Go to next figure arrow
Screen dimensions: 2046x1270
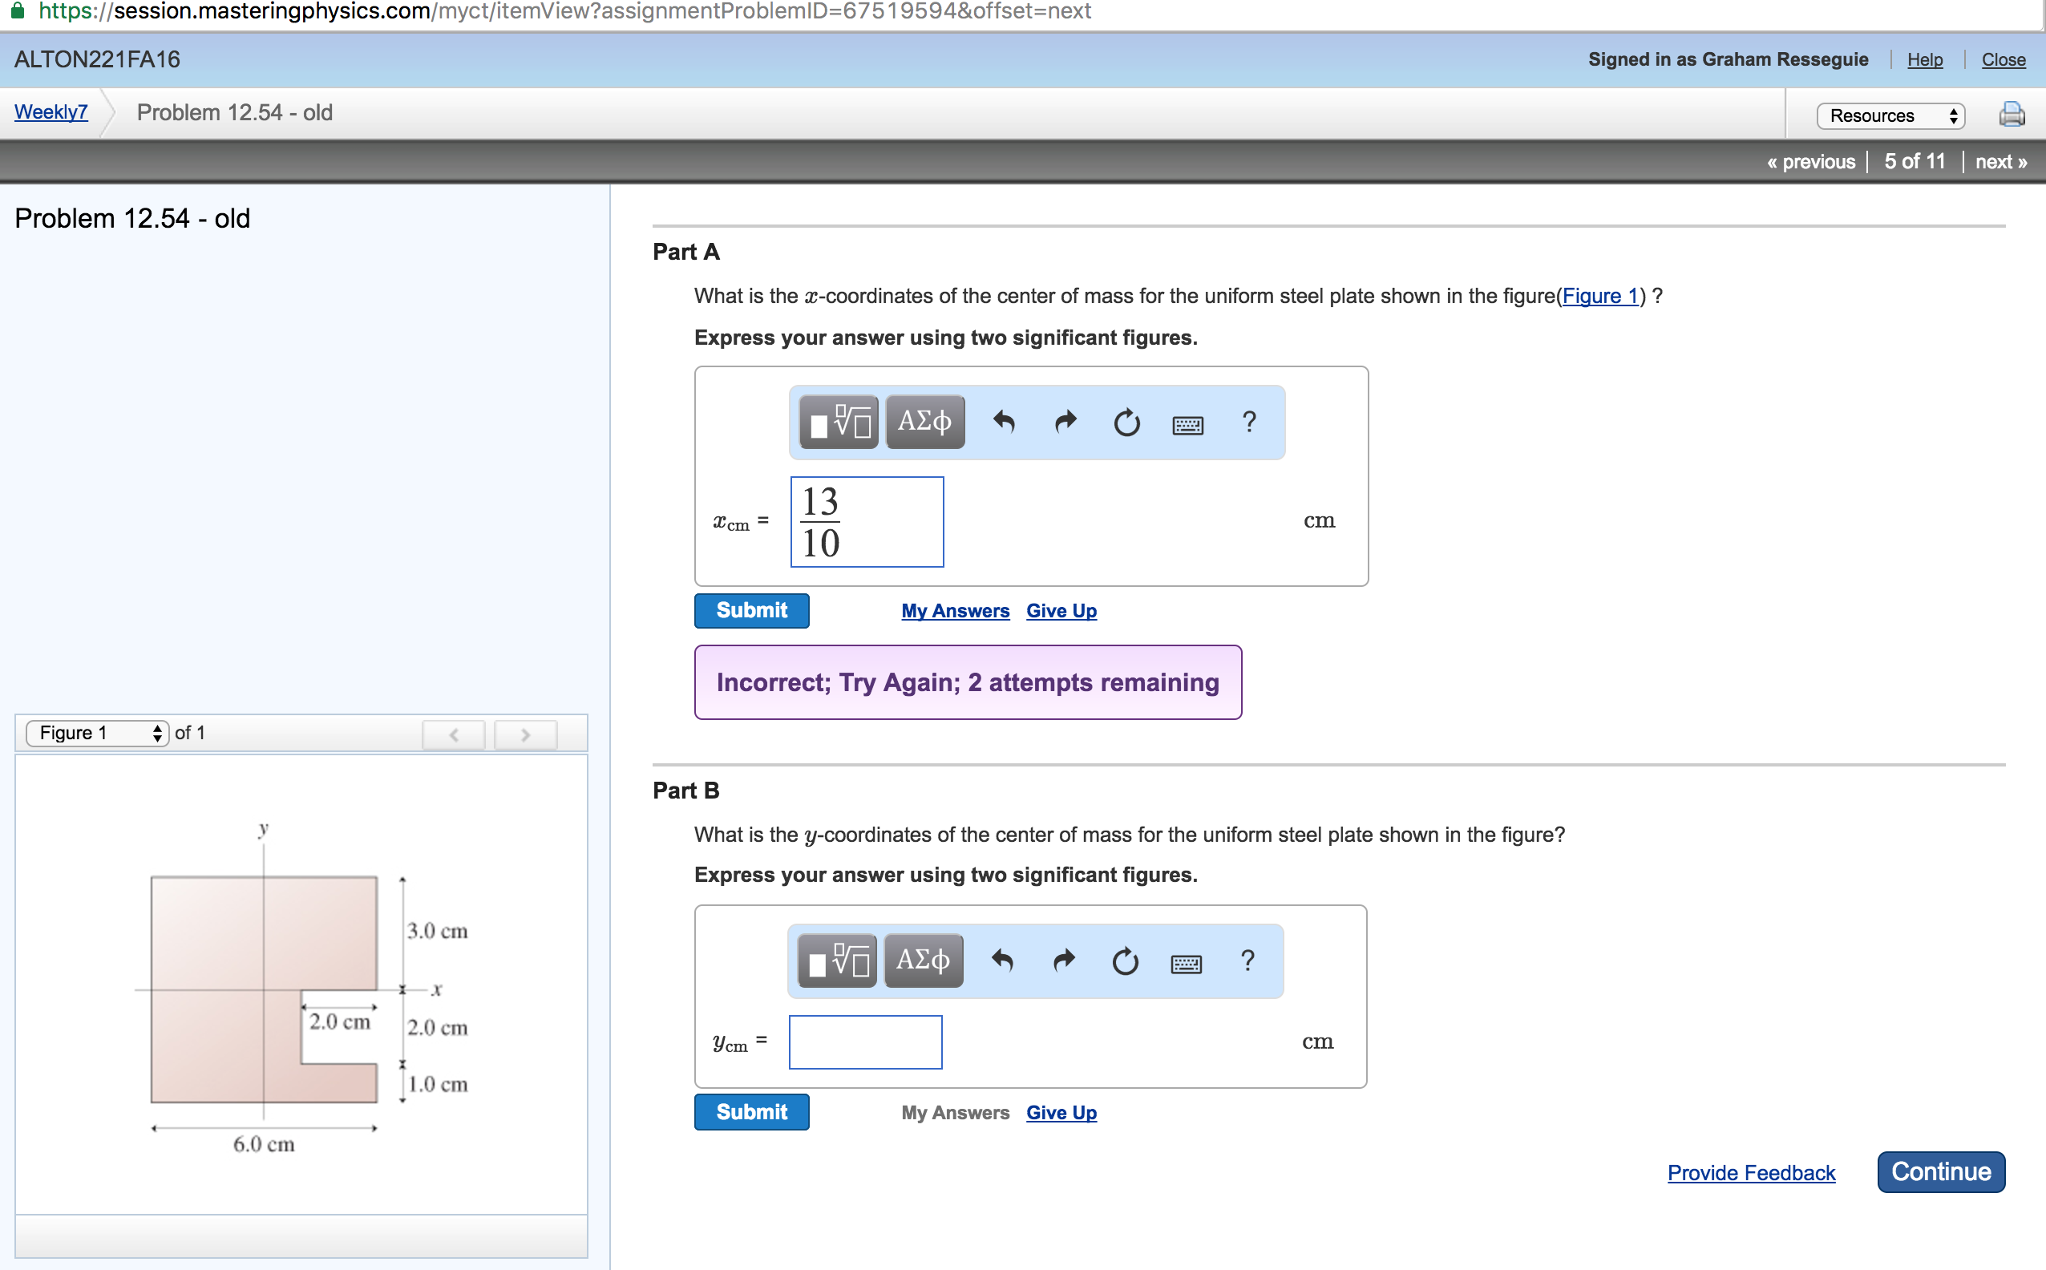click(526, 734)
